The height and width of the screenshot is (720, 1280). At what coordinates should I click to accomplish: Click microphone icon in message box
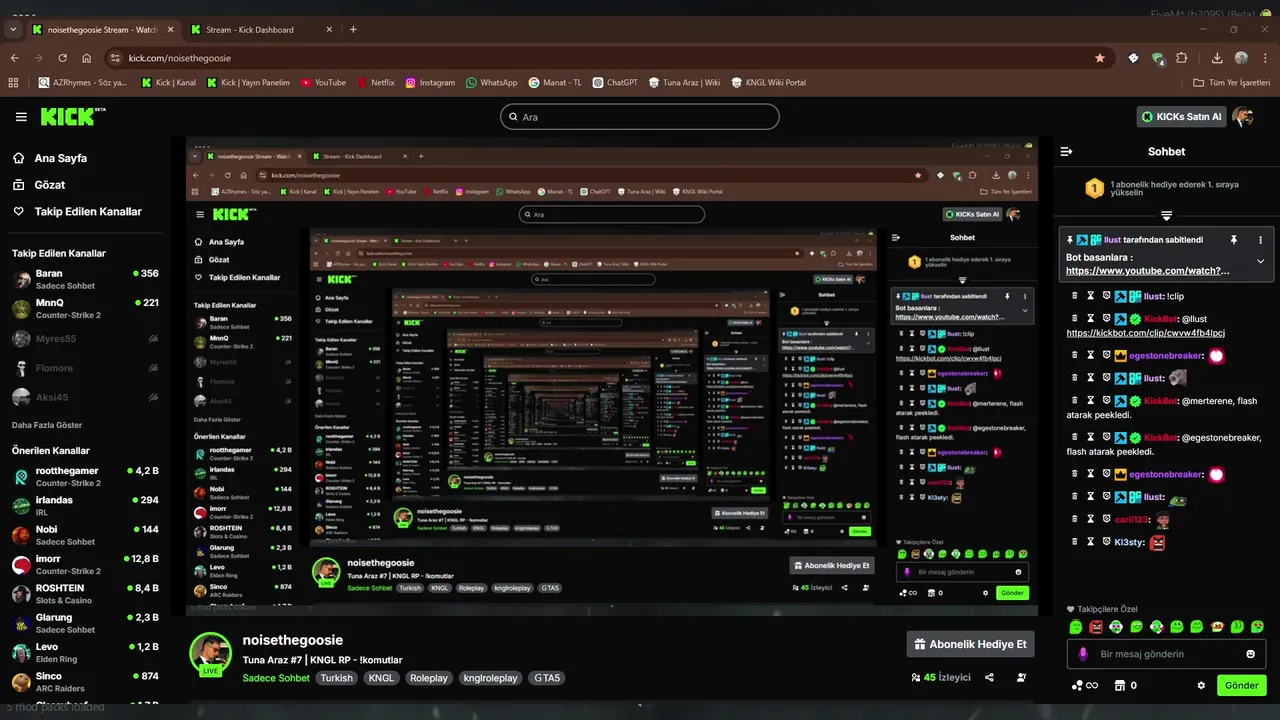(x=1082, y=654)
